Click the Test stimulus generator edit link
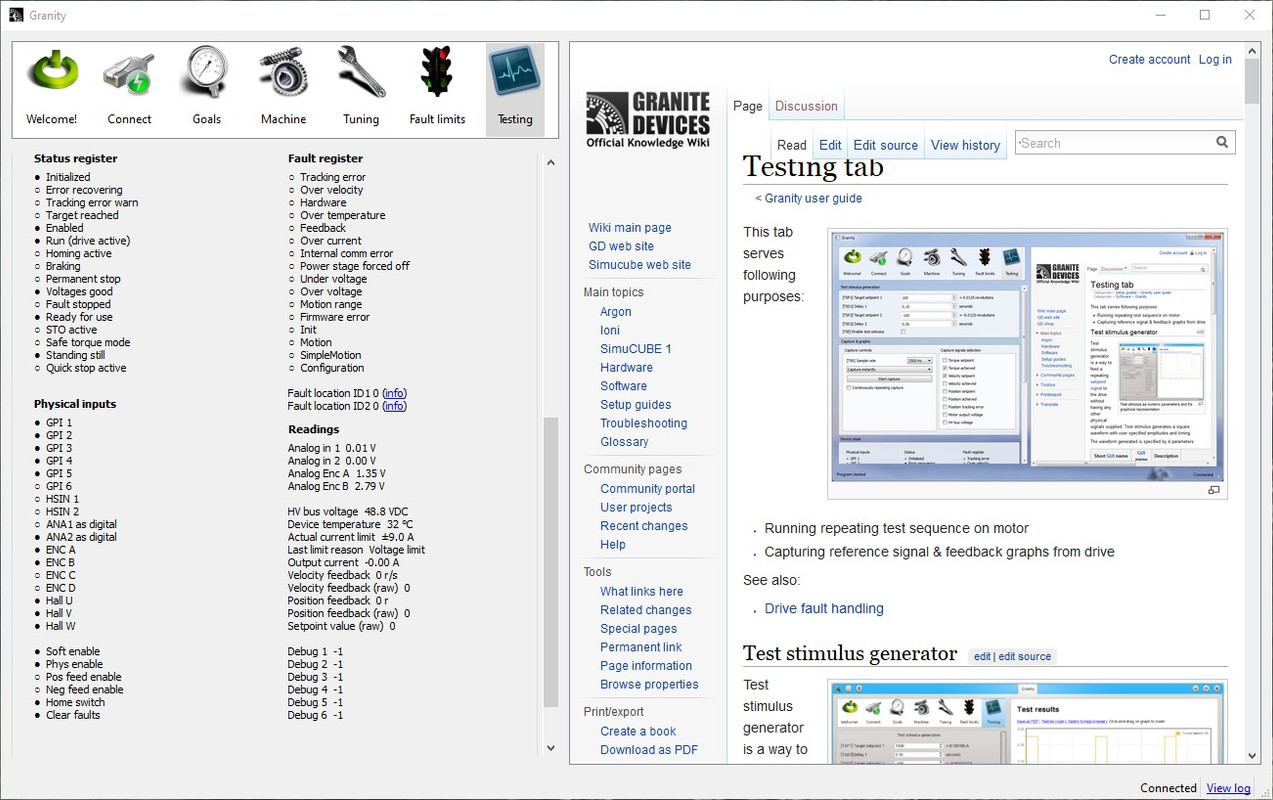 (x=983, y=657)
